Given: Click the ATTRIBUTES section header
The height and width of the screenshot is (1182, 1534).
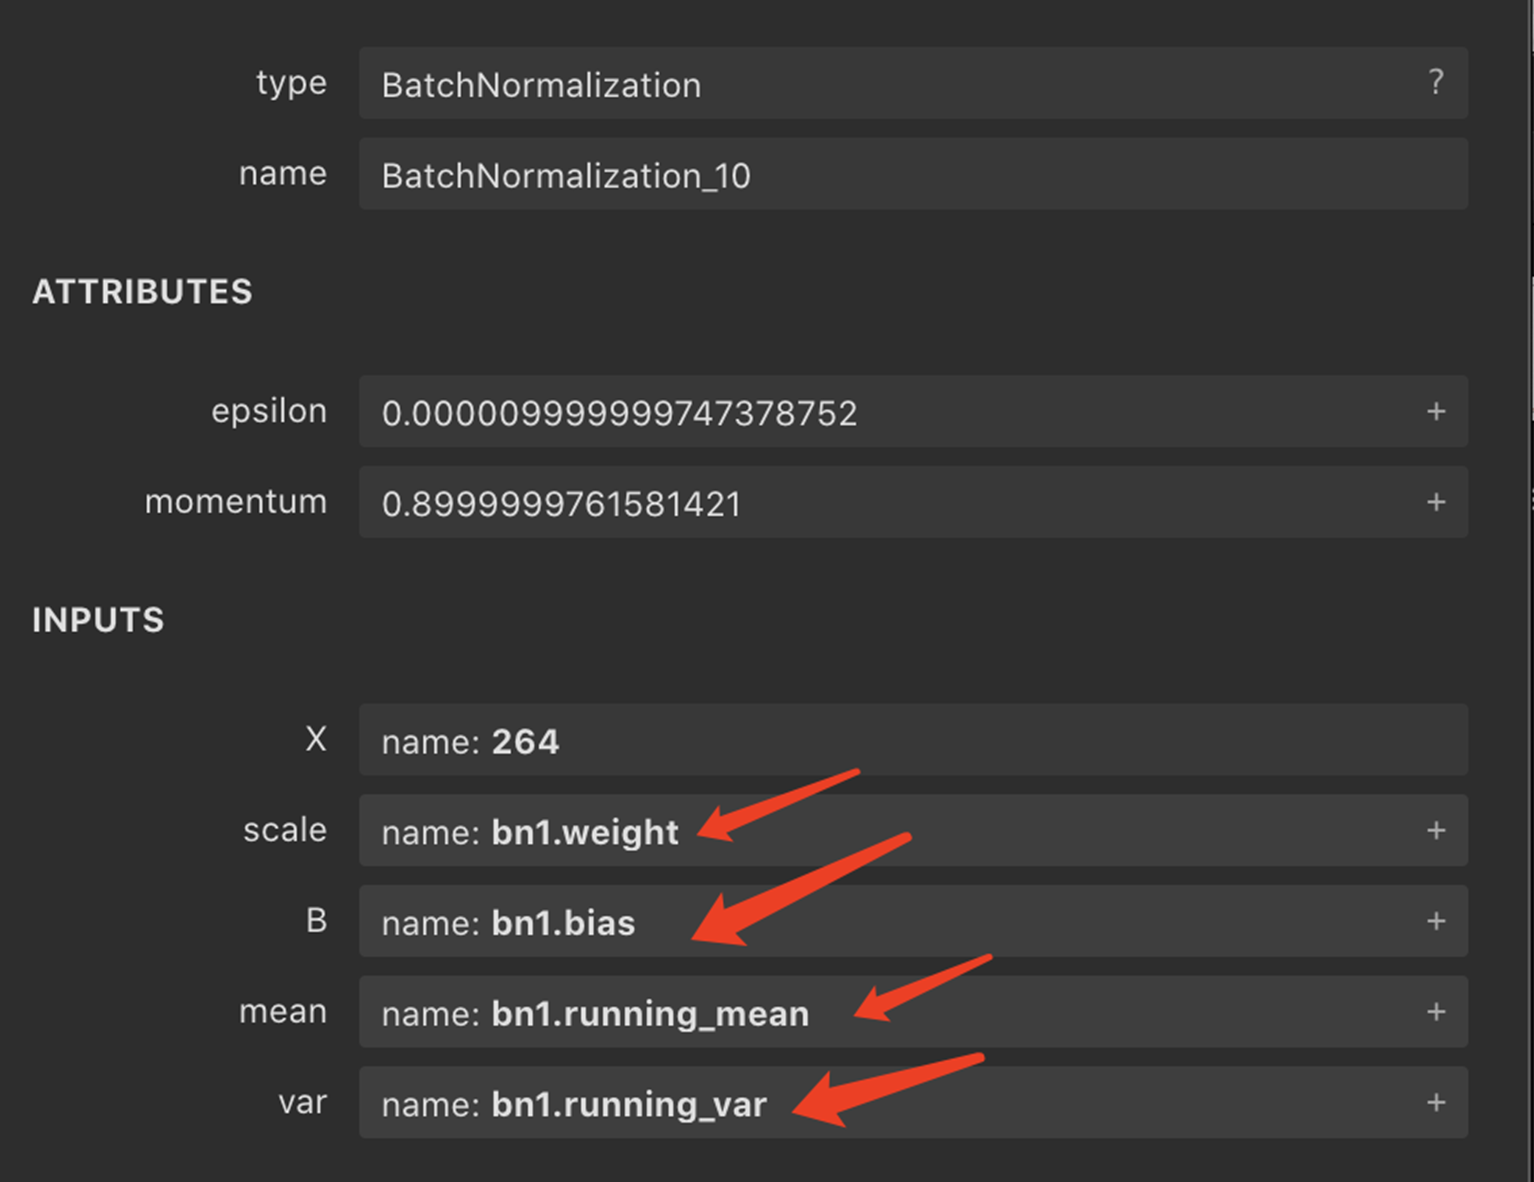Looking at the screenshot, I should tap(142, 292).
